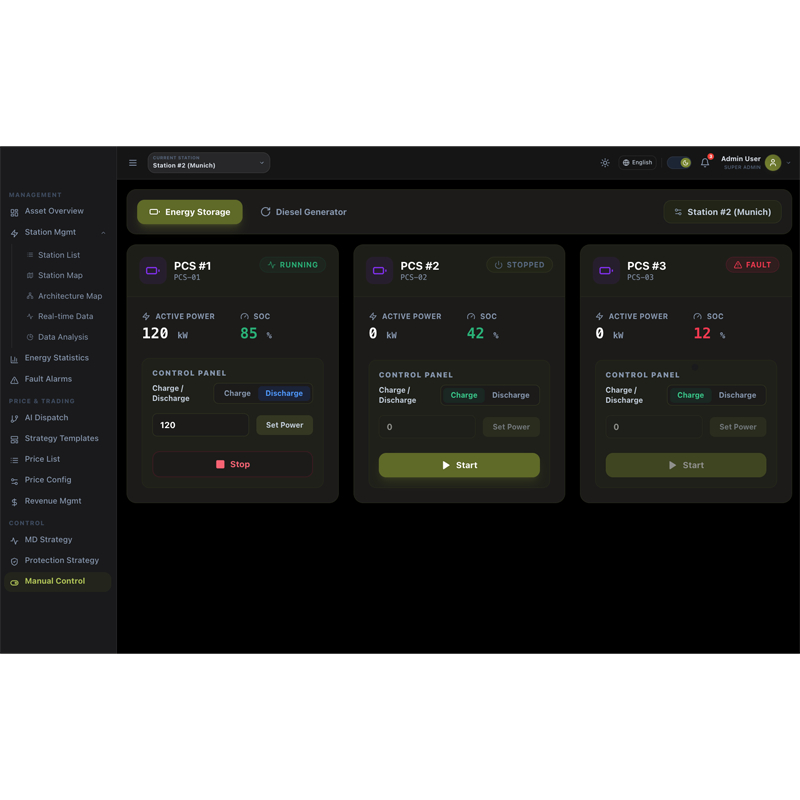Click the PCS #1 power input field
Viewport: 800px width, 800px height.
tap(200, 425)
